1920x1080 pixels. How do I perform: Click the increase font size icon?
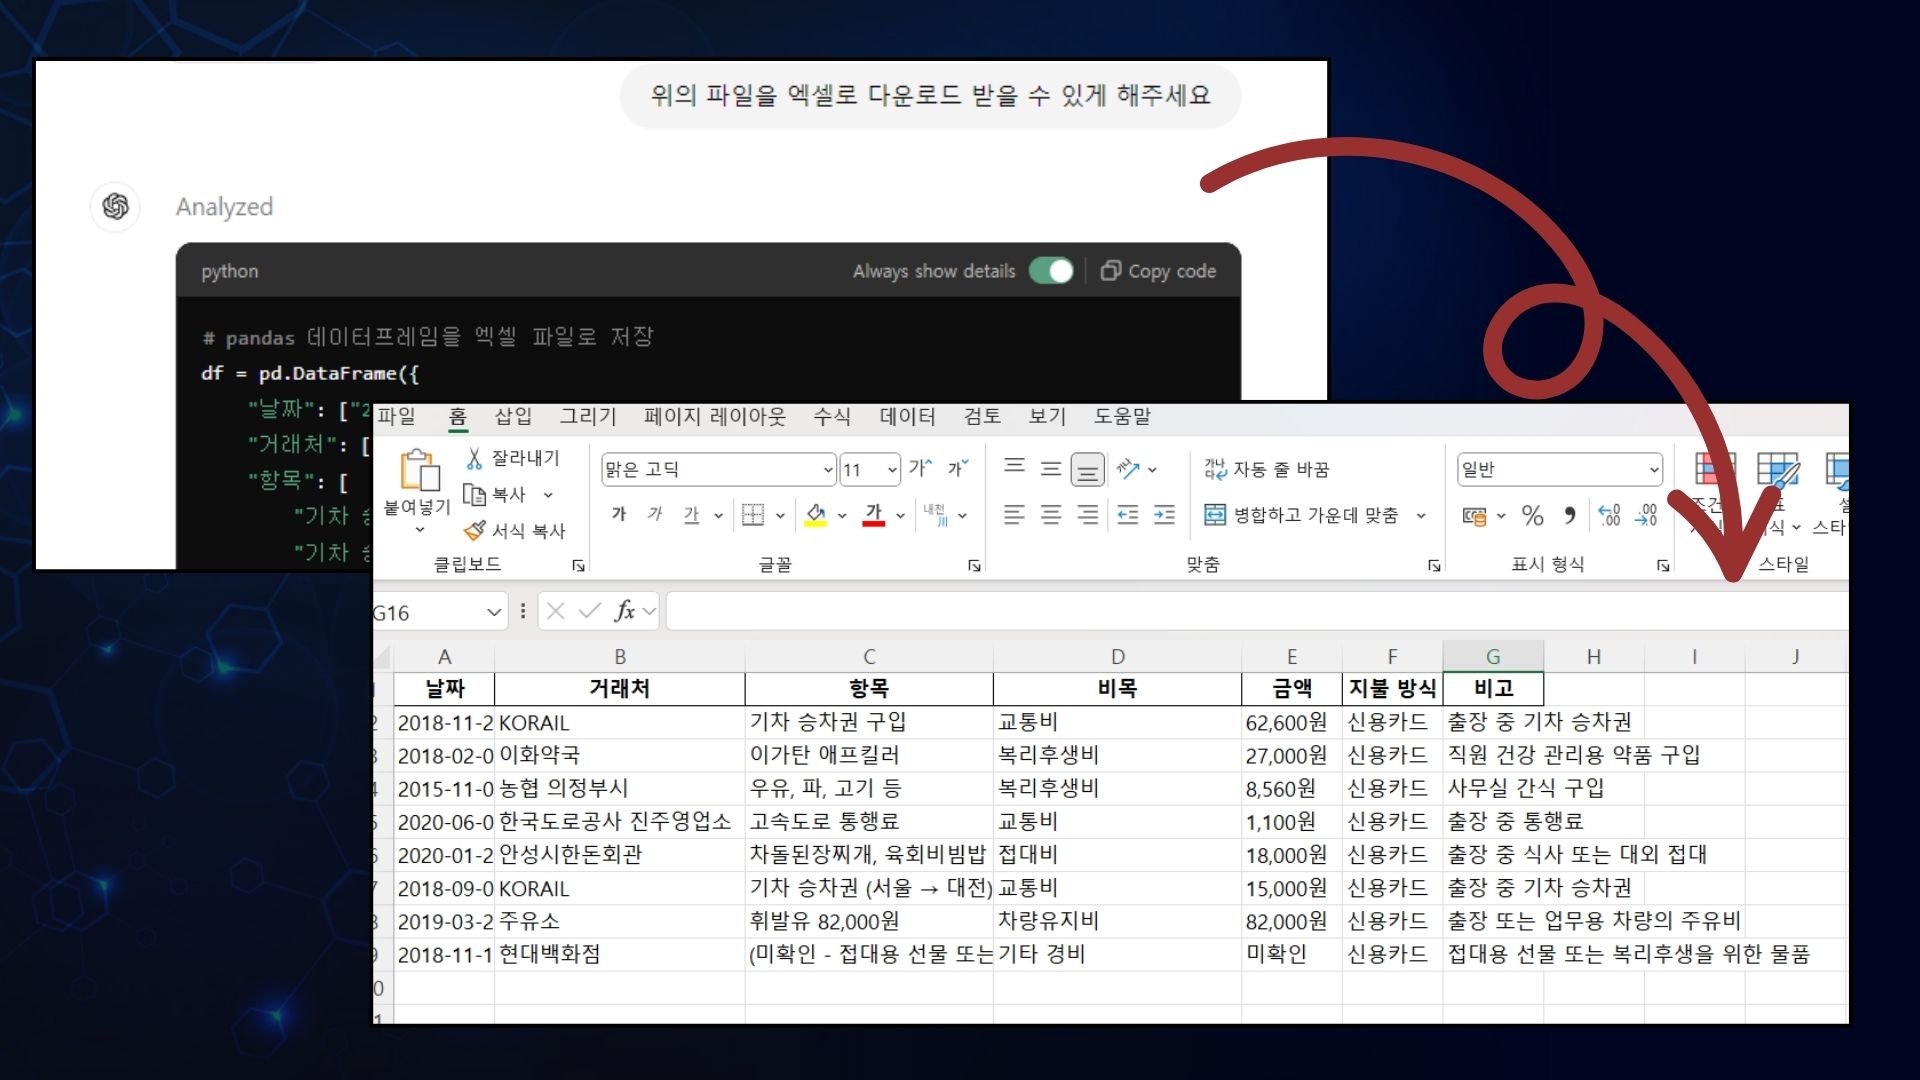pos(920,469)
